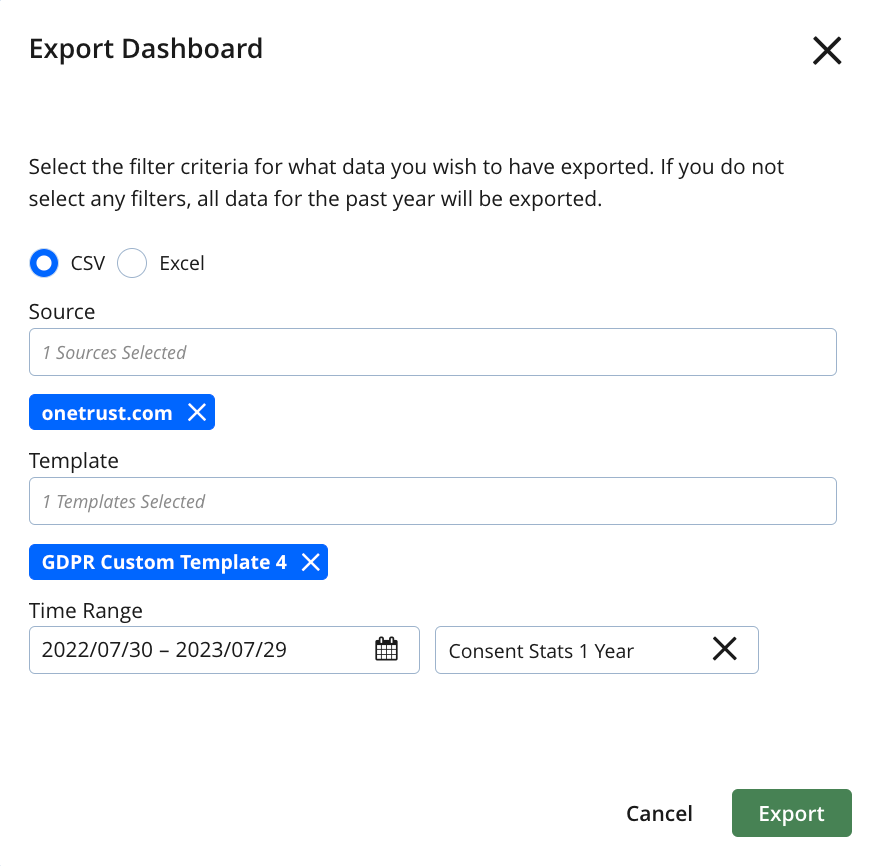Cancel the dashboard export
The width and height of the screenshot is (880, 866).
(x=659, y=813)
